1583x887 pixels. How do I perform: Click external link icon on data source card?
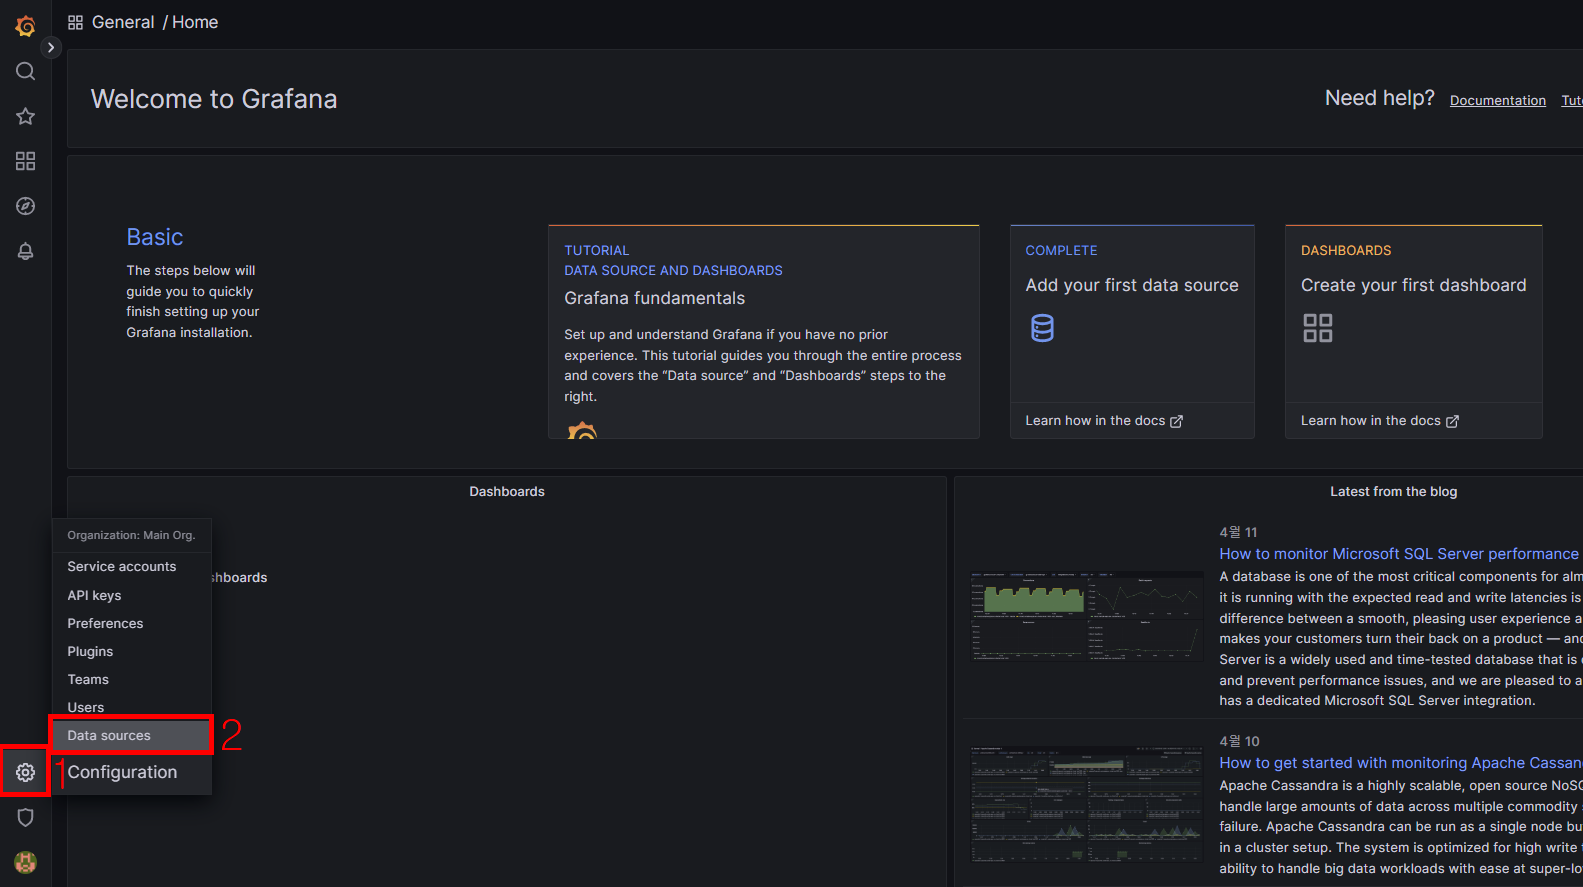click(1177, 421)
